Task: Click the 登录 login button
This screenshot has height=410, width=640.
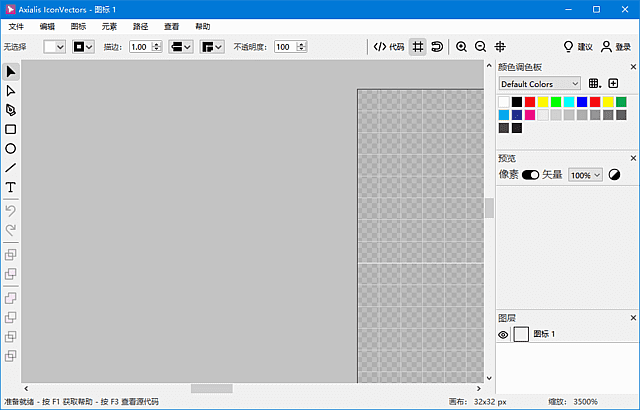Action: tap(616, 46)
